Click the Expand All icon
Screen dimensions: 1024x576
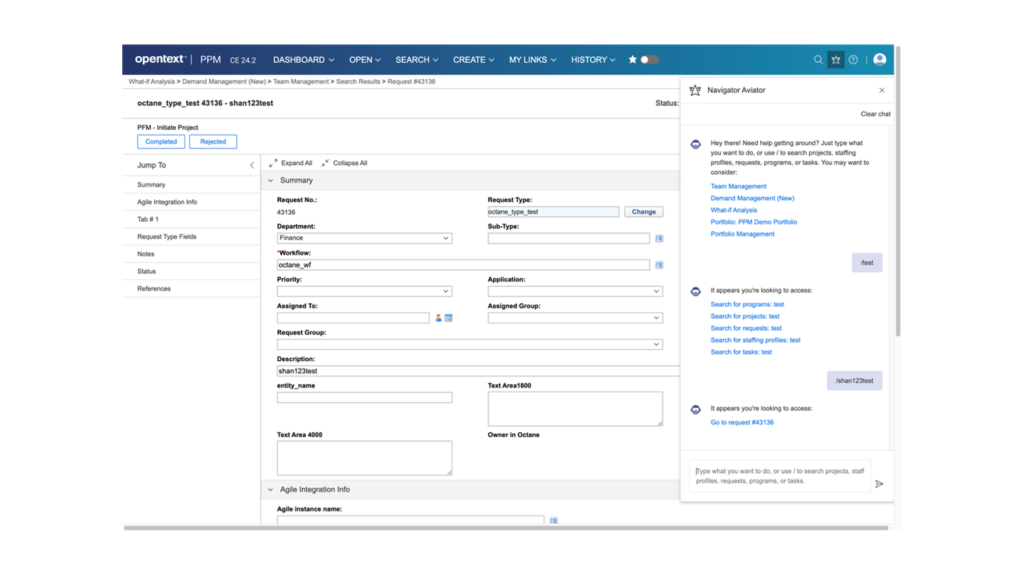272,163
